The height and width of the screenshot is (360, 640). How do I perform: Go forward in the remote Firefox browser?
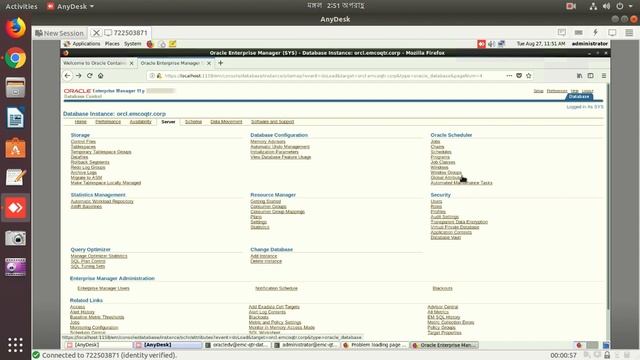point(79,76)
